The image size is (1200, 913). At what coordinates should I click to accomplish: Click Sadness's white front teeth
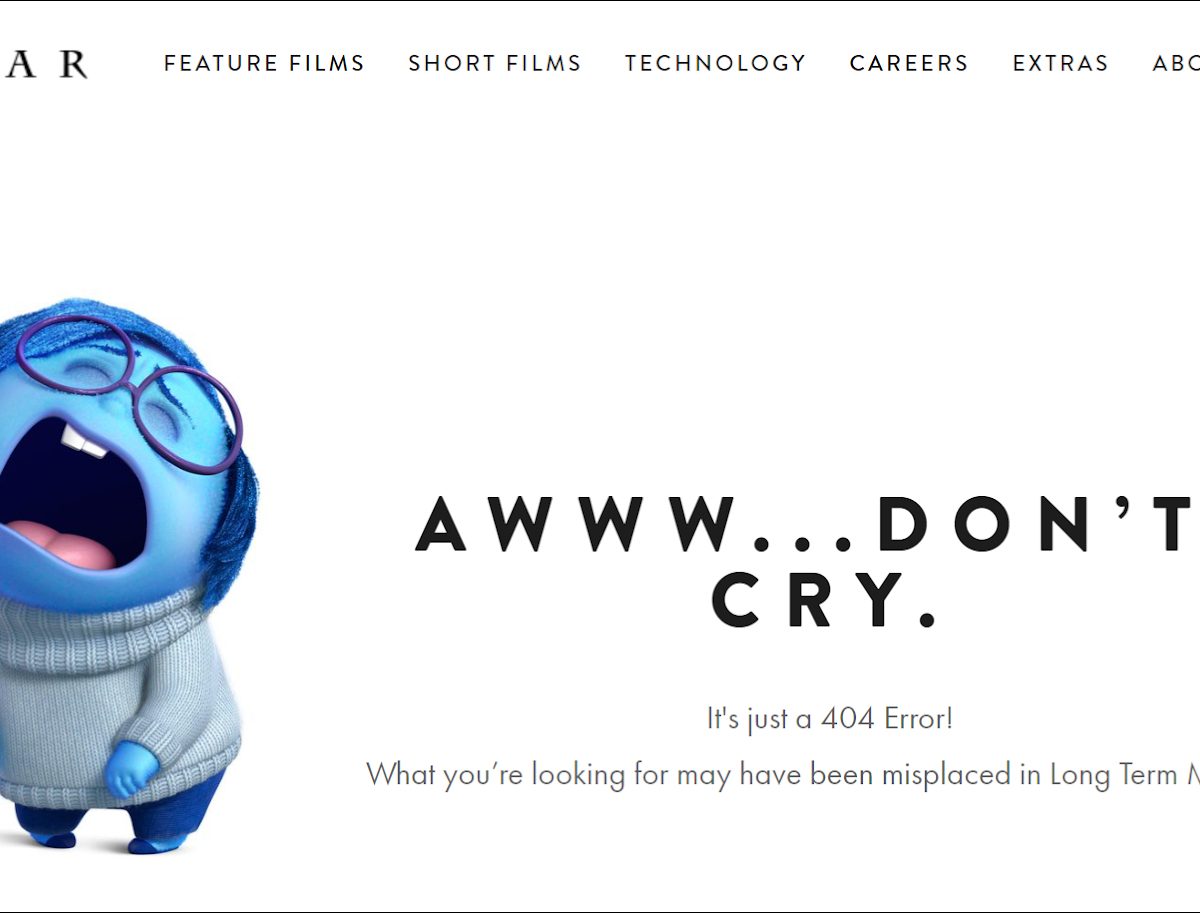tap(82, 439)
